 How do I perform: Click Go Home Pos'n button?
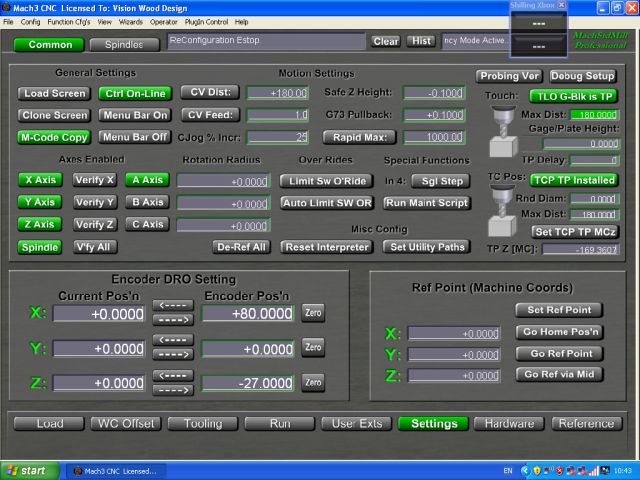(x=559, y=332)
